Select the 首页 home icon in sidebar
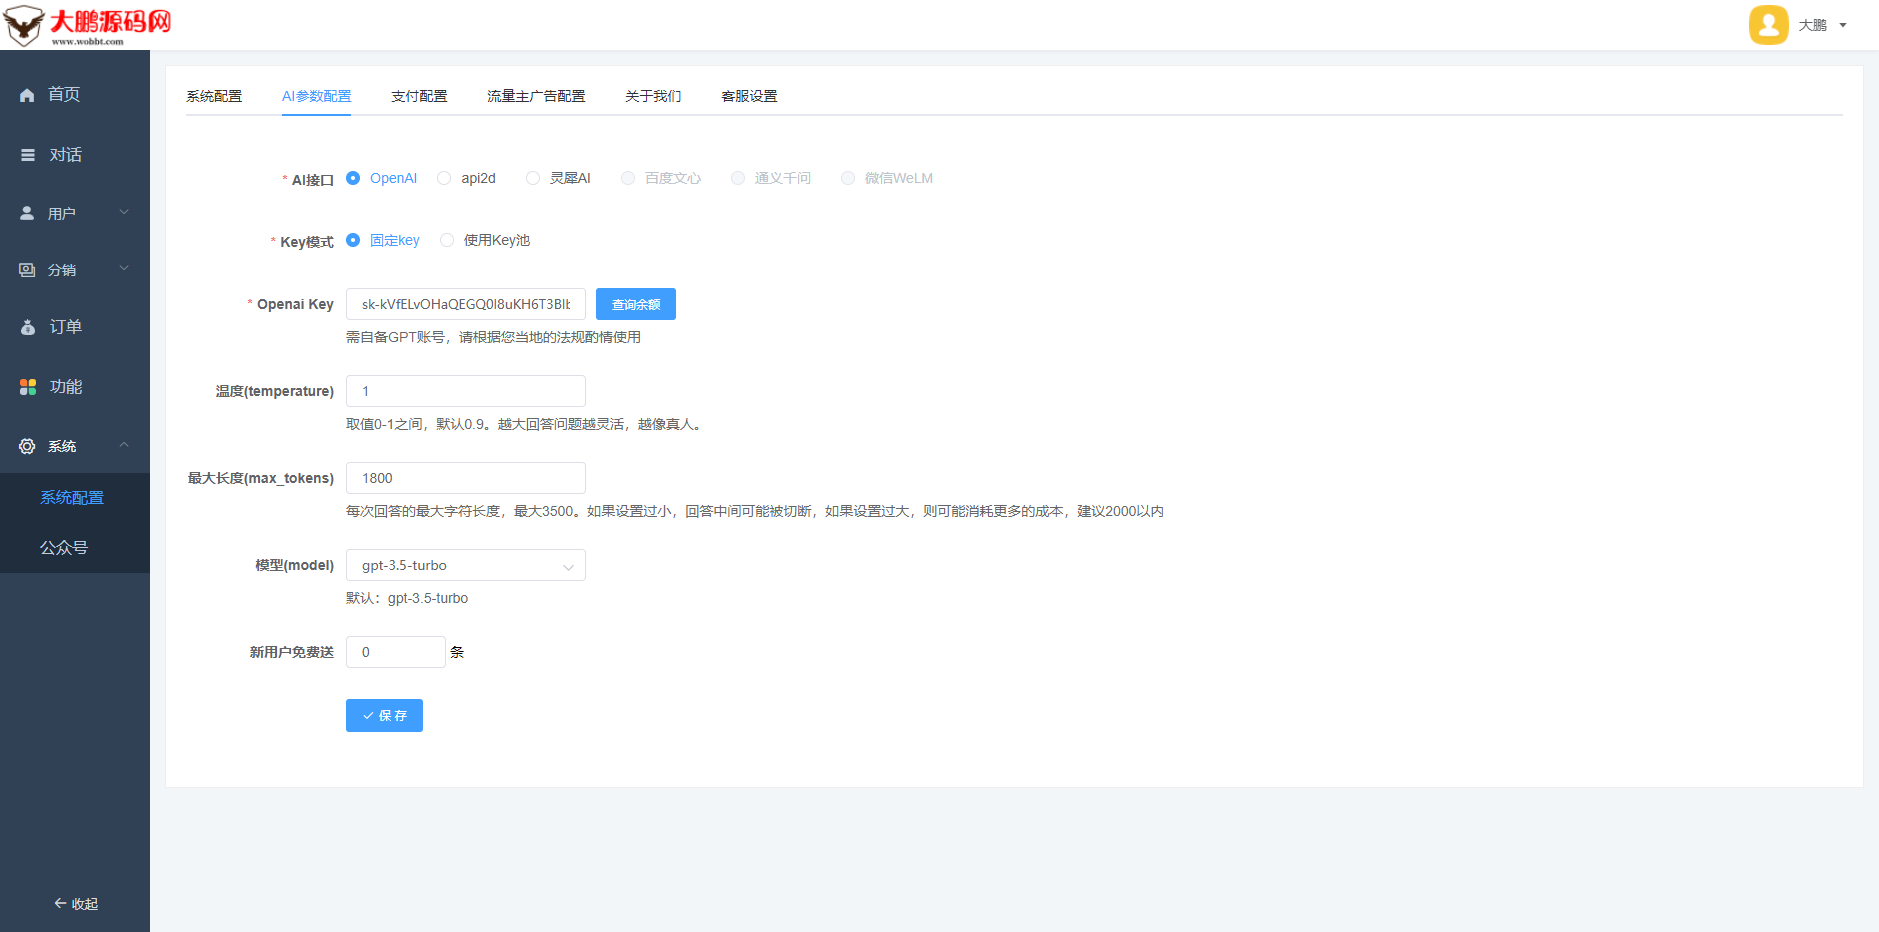The height and width of the screenshot is (932, 1879). click(x=27, y=94)
